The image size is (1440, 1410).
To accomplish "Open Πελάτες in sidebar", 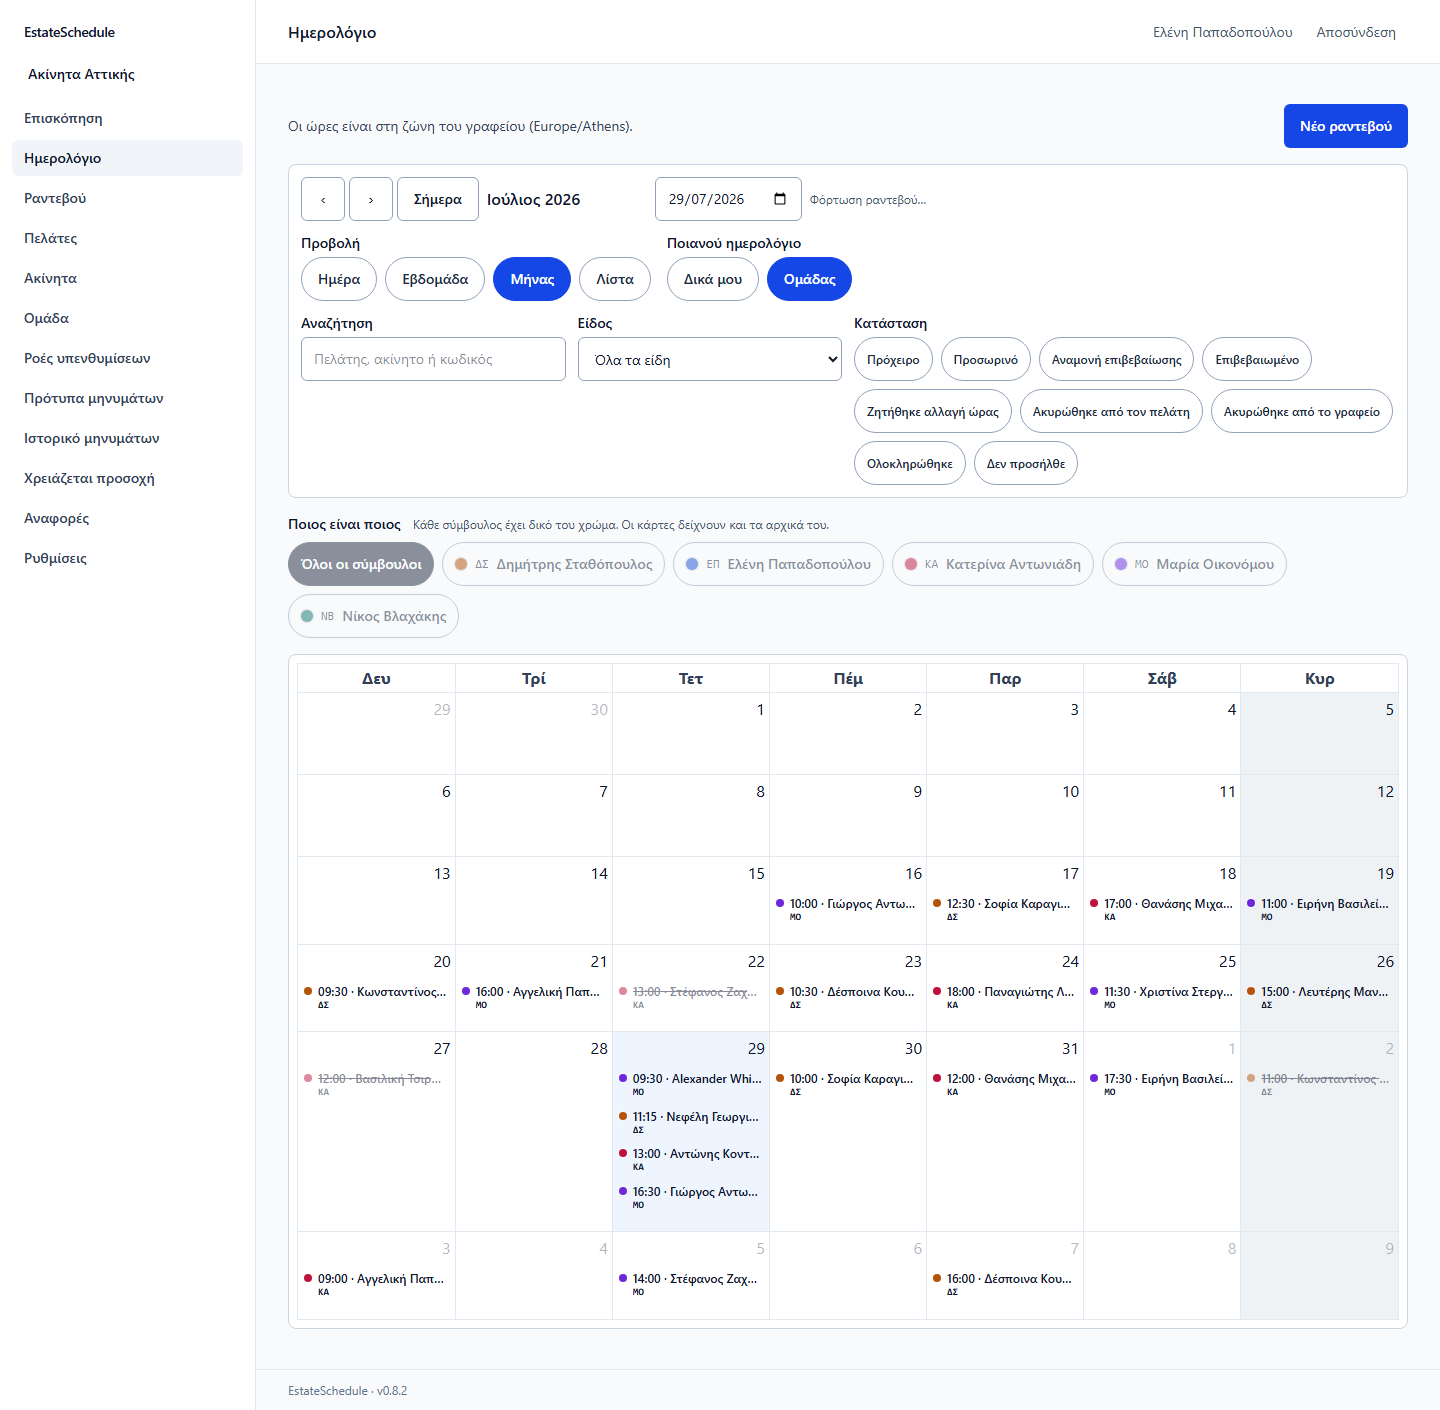I will [127, 238].
